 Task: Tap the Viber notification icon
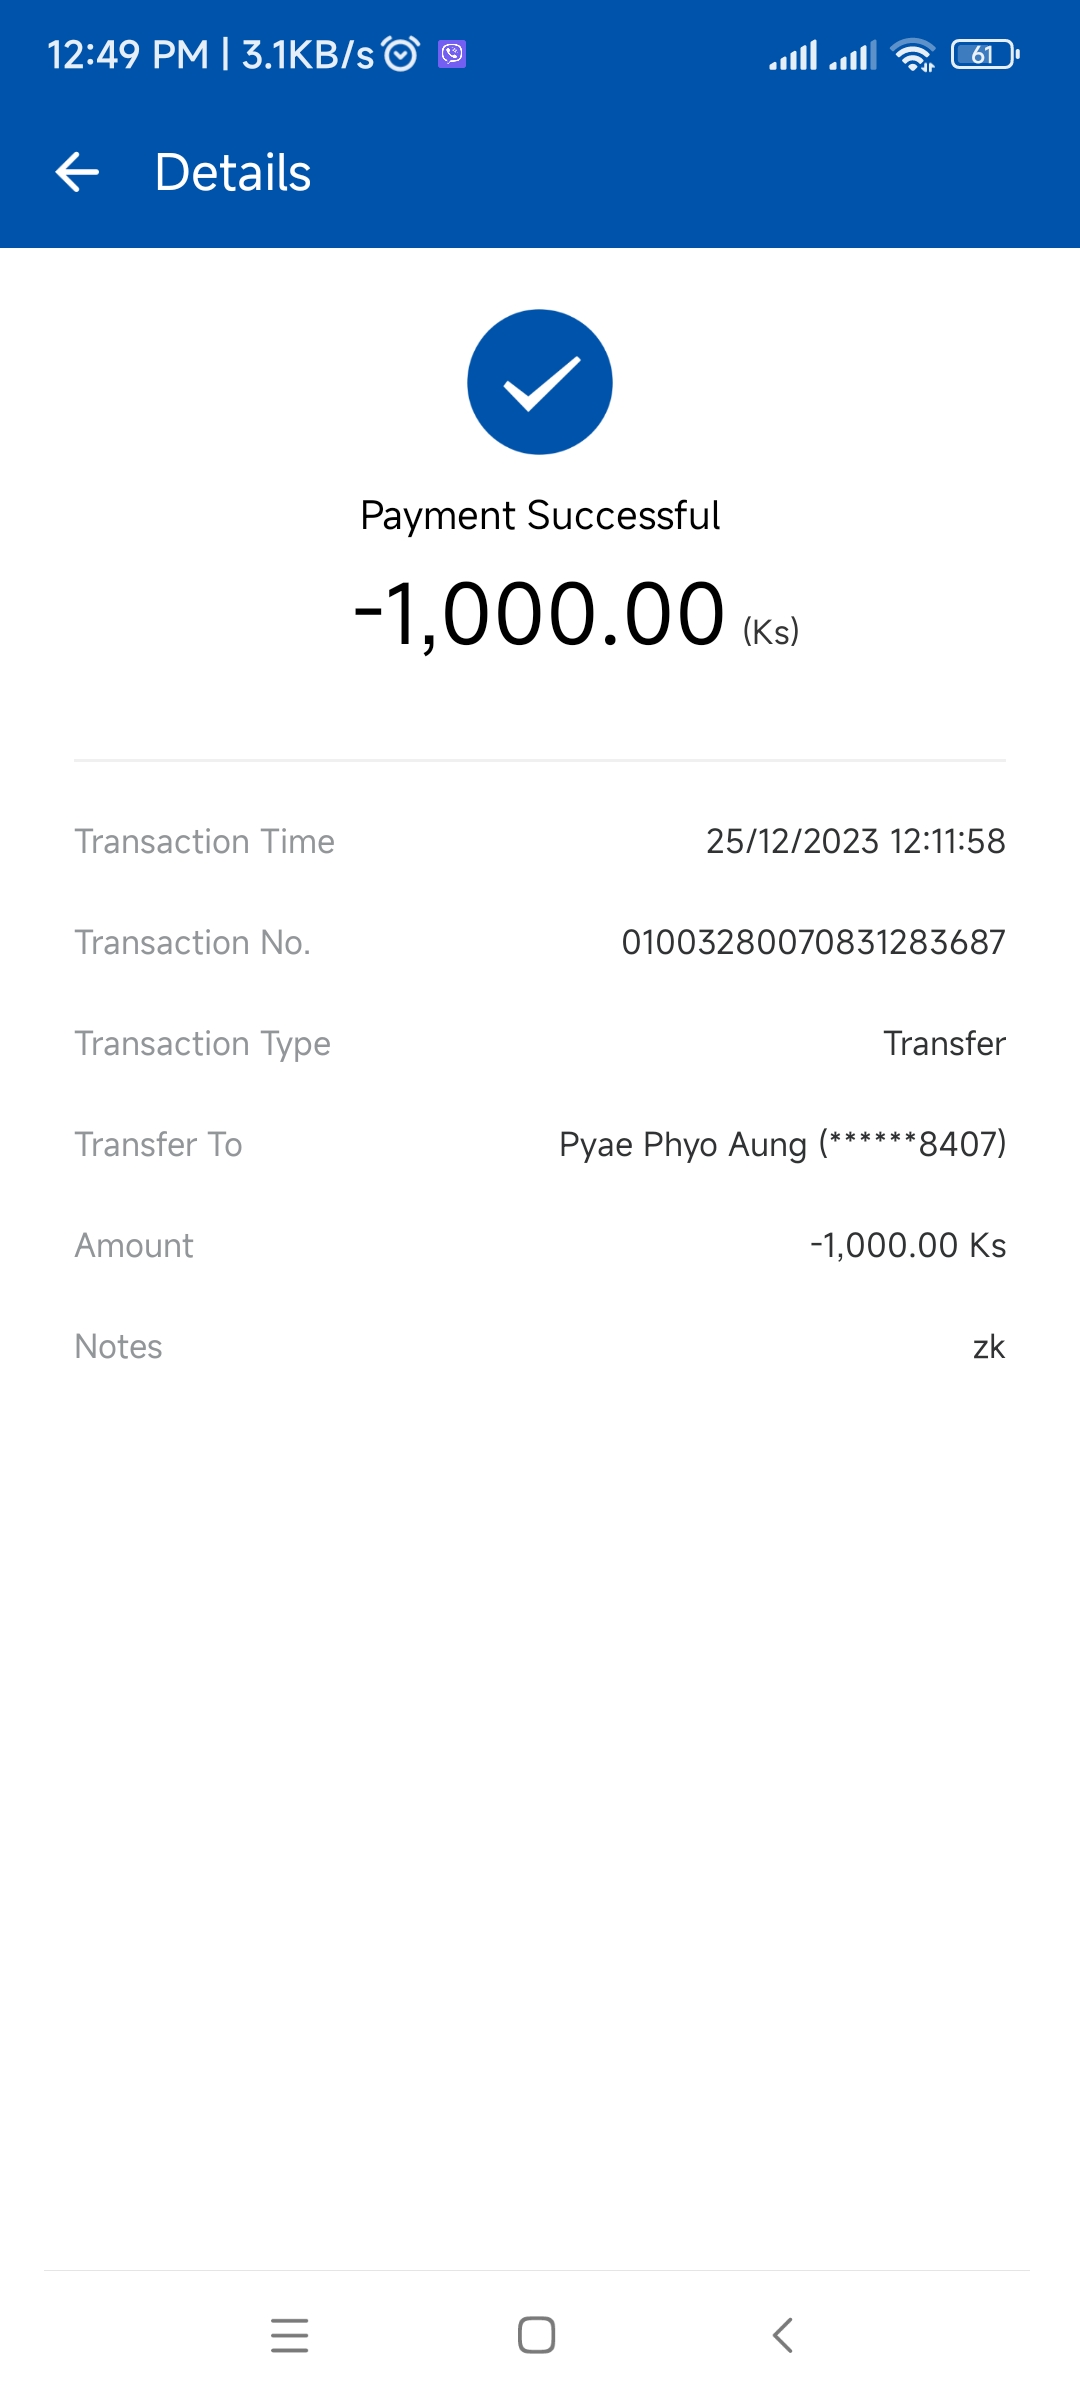pos(452,54)
